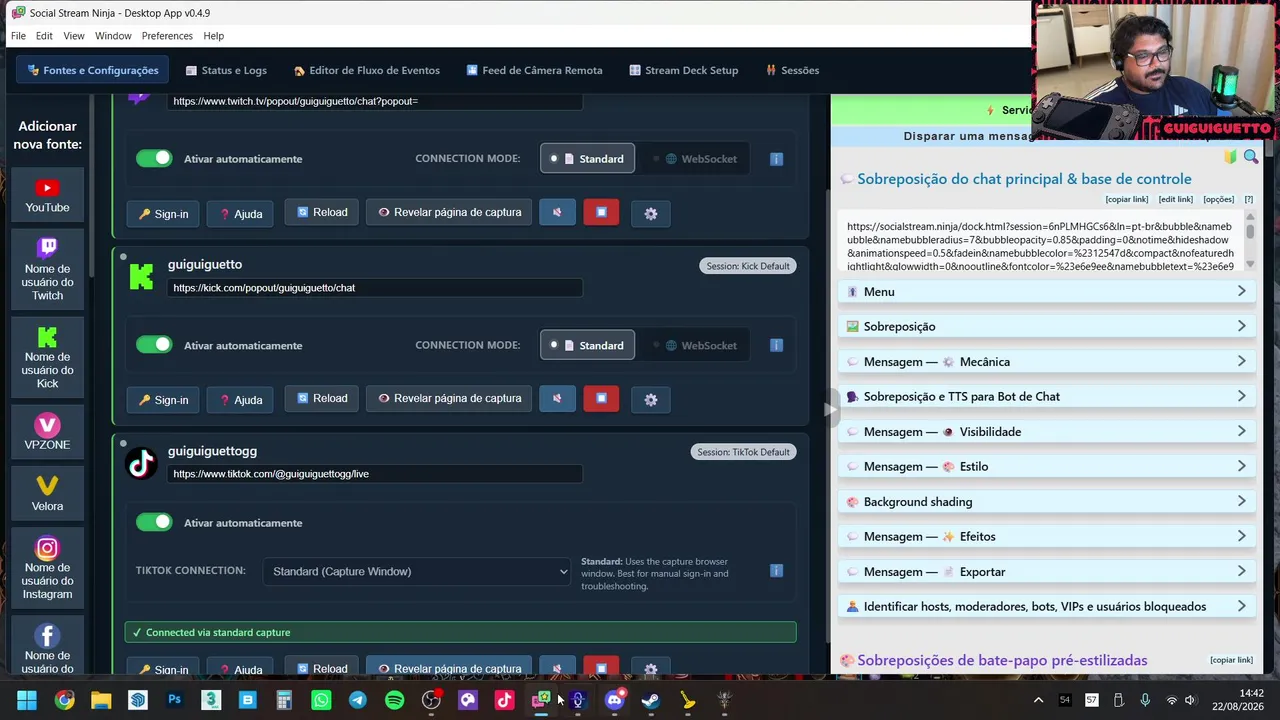The image size is (1280, 720).
Task: Add a Twitch username source
Action: [x=47, y=269]
